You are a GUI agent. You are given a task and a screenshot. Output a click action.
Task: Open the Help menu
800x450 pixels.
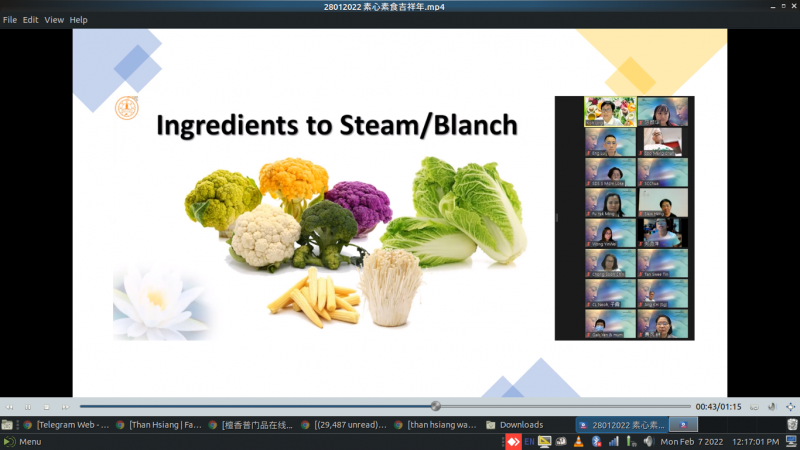(78, 20)
